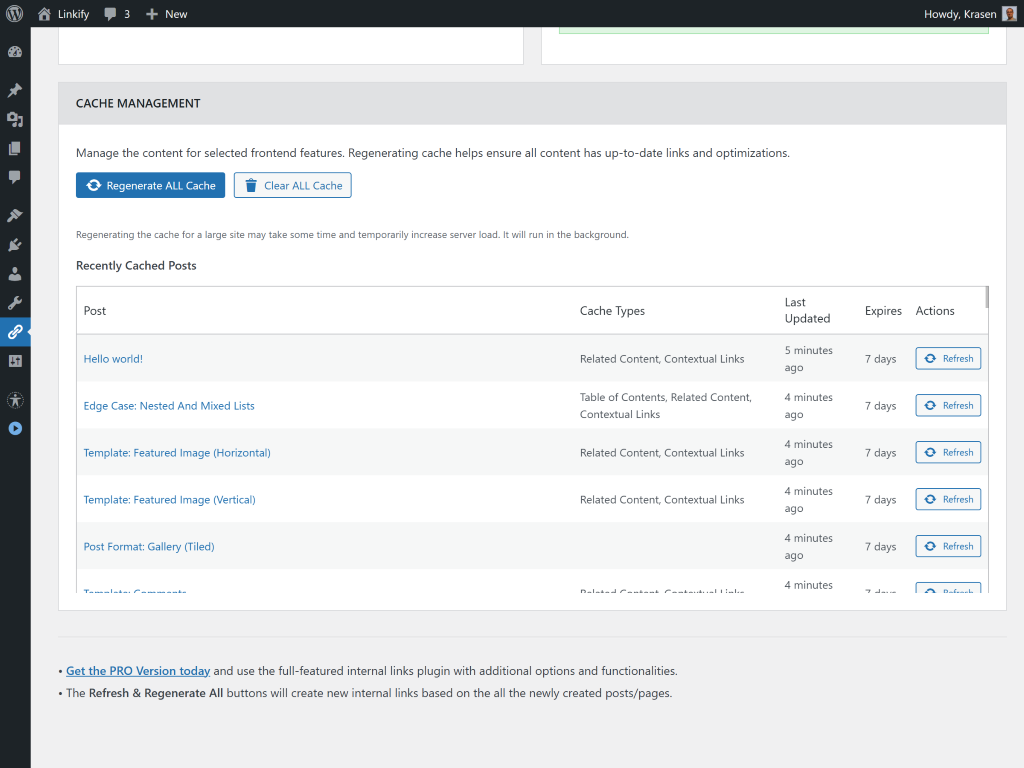Click Clear ALL Cache button
Viewport: 1024px width, 768px height.
(x=292, y=185)
